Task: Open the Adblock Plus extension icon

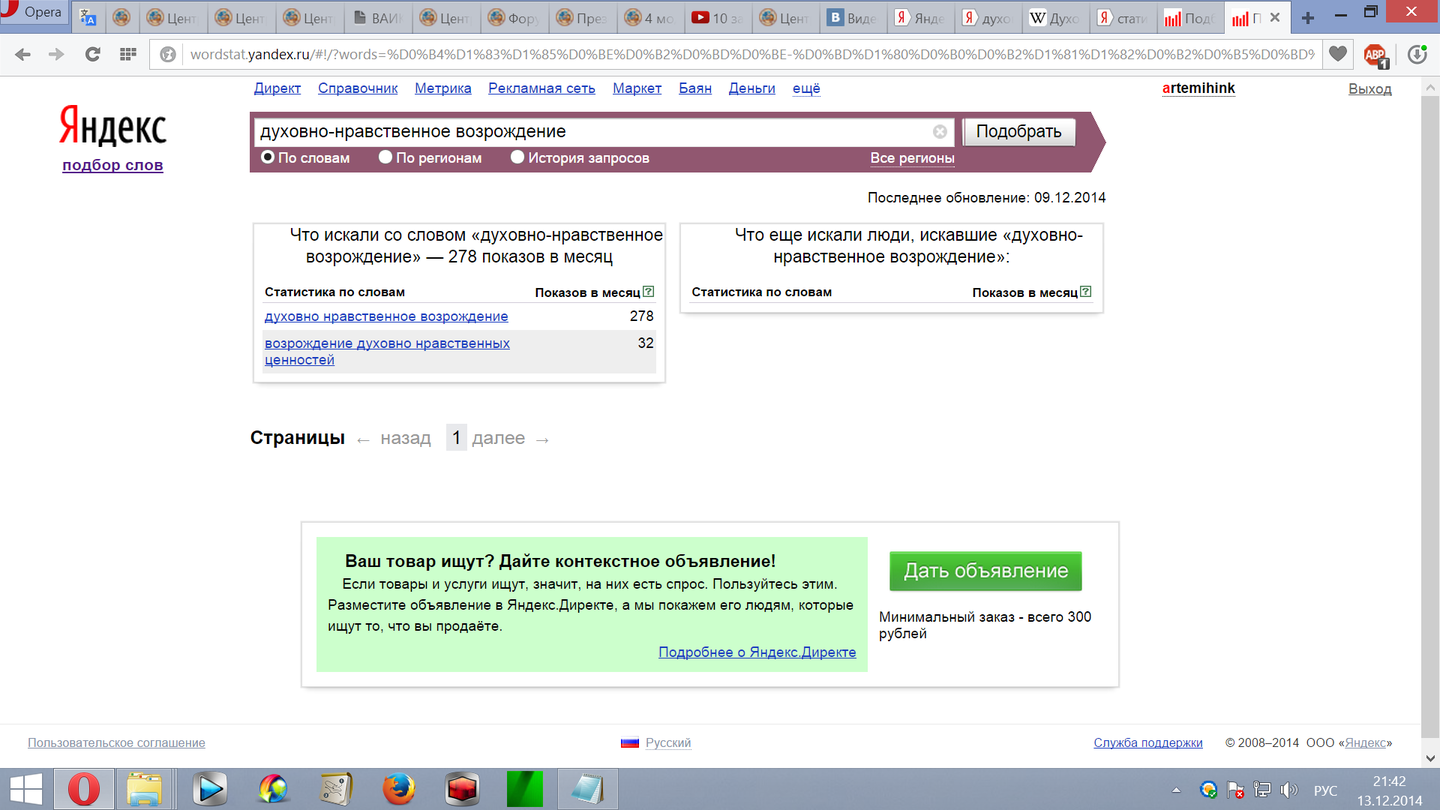Action: [x=1376, y=56]
